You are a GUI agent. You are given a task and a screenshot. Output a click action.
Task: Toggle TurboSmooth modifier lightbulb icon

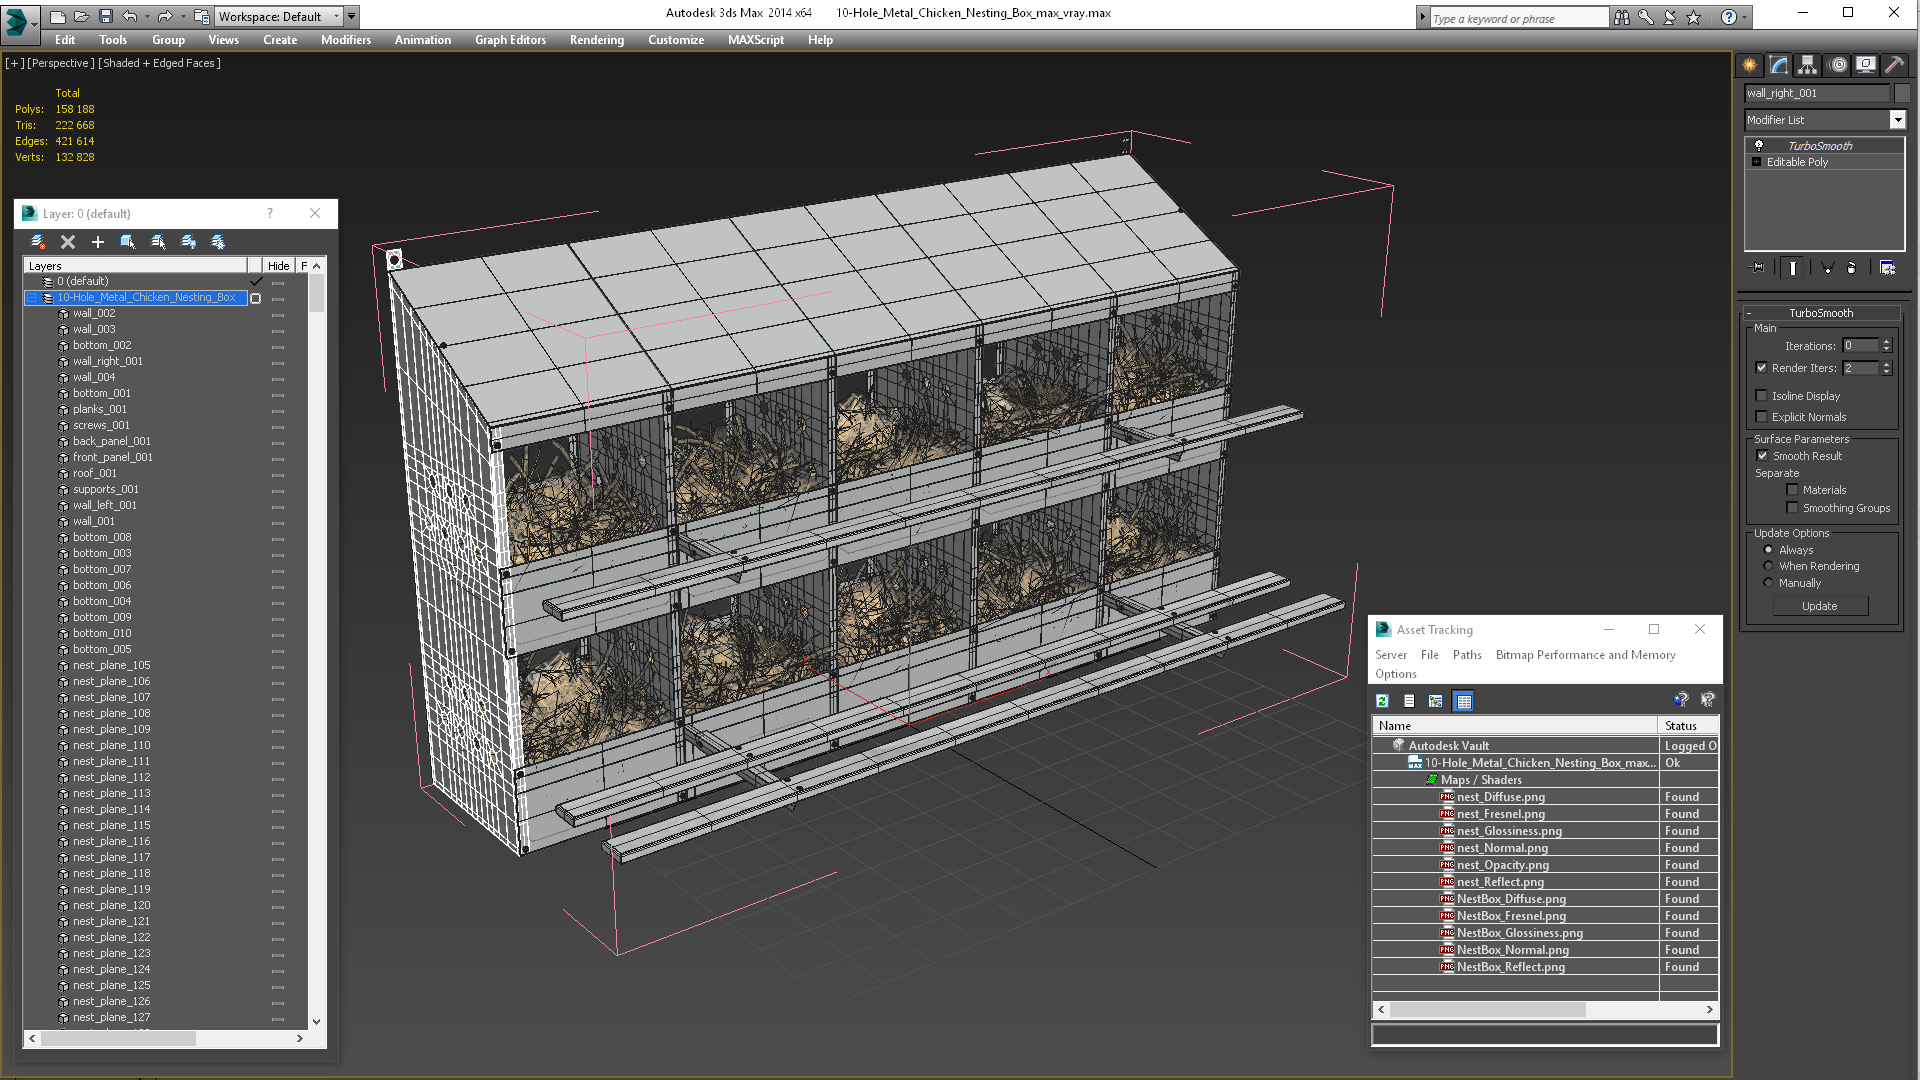pyautogui.click(x=1759, y=146)
